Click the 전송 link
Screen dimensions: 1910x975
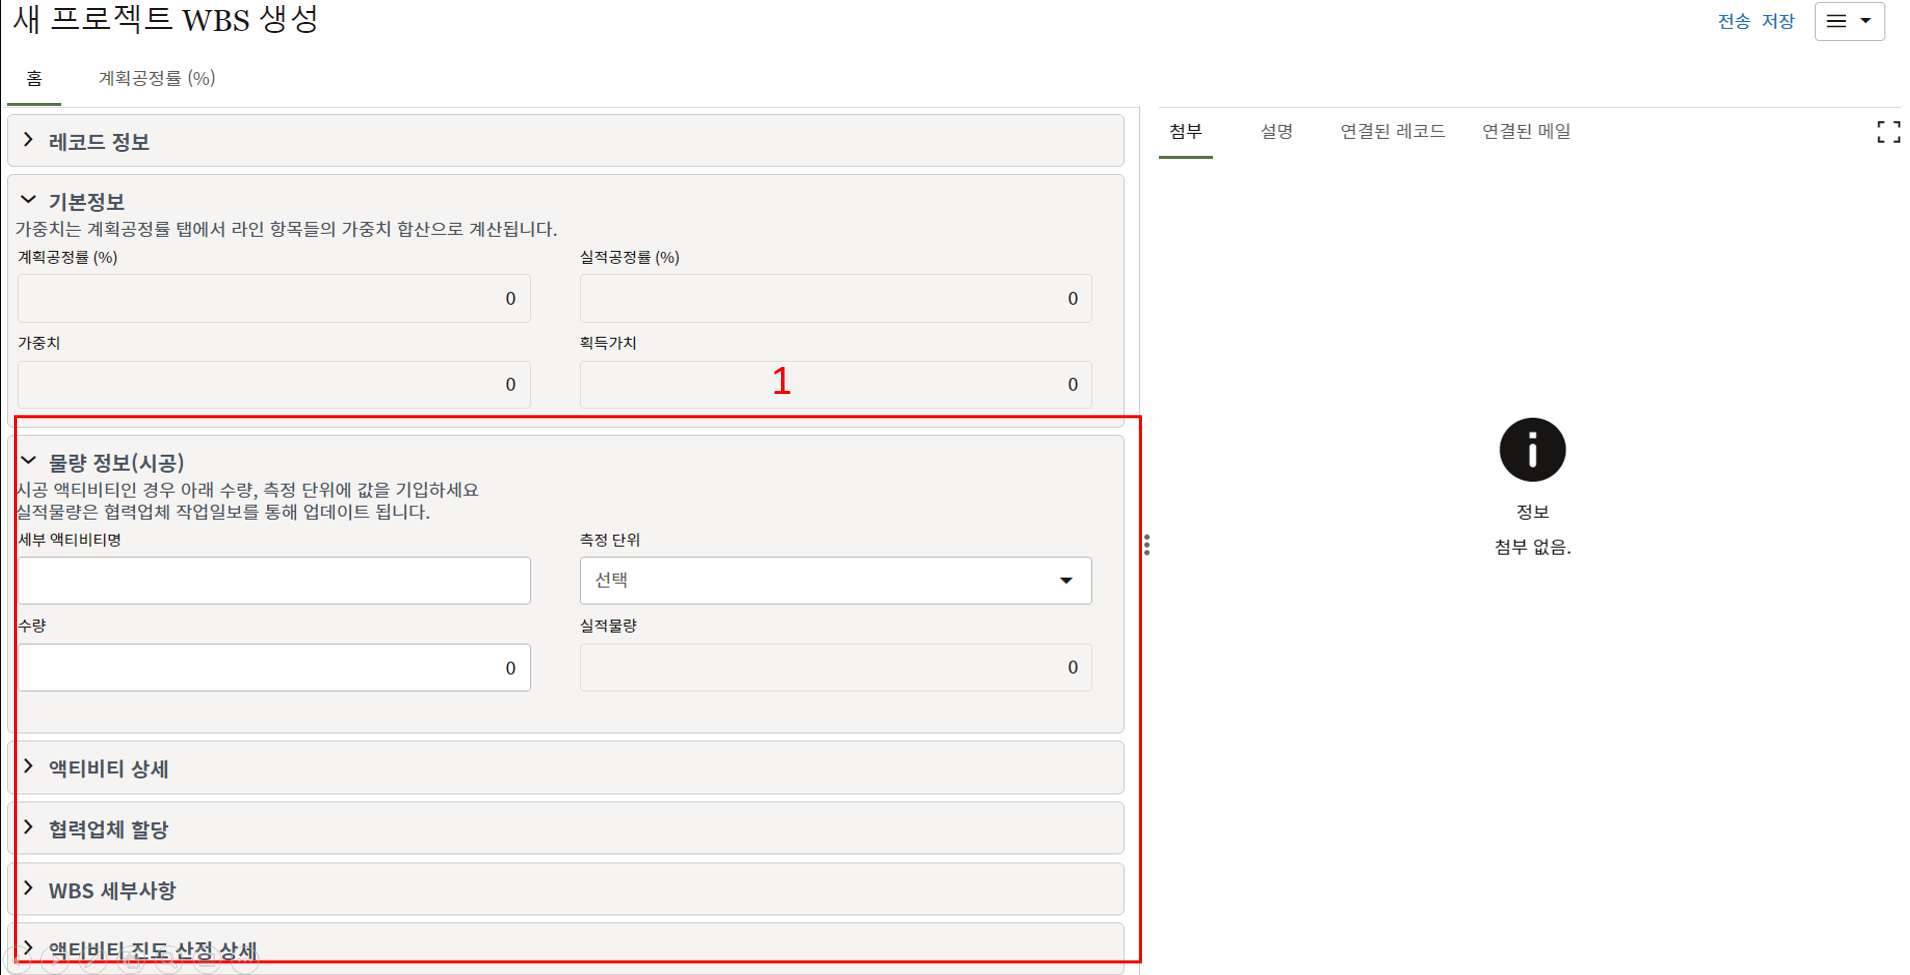[1733, 21]
